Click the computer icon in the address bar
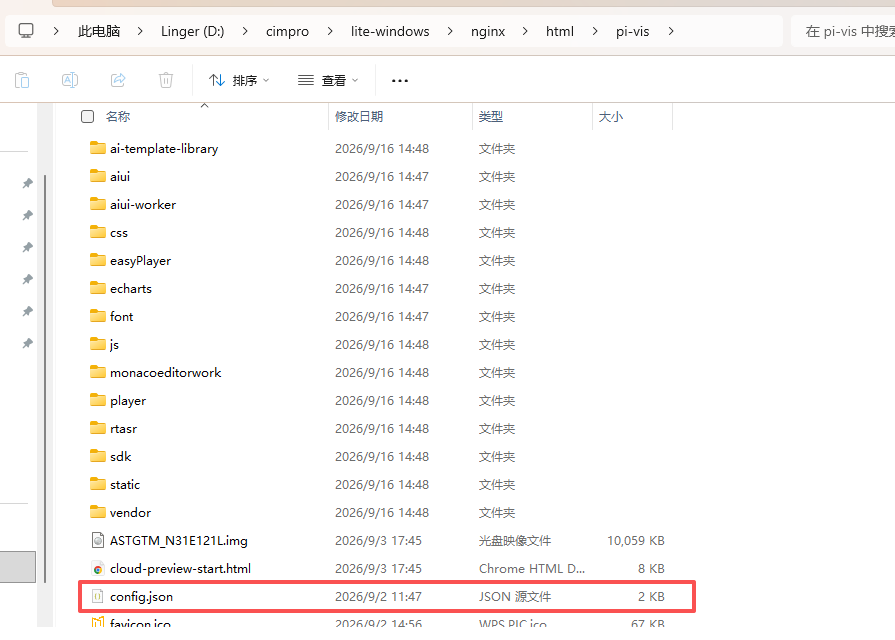 [26, 31]
